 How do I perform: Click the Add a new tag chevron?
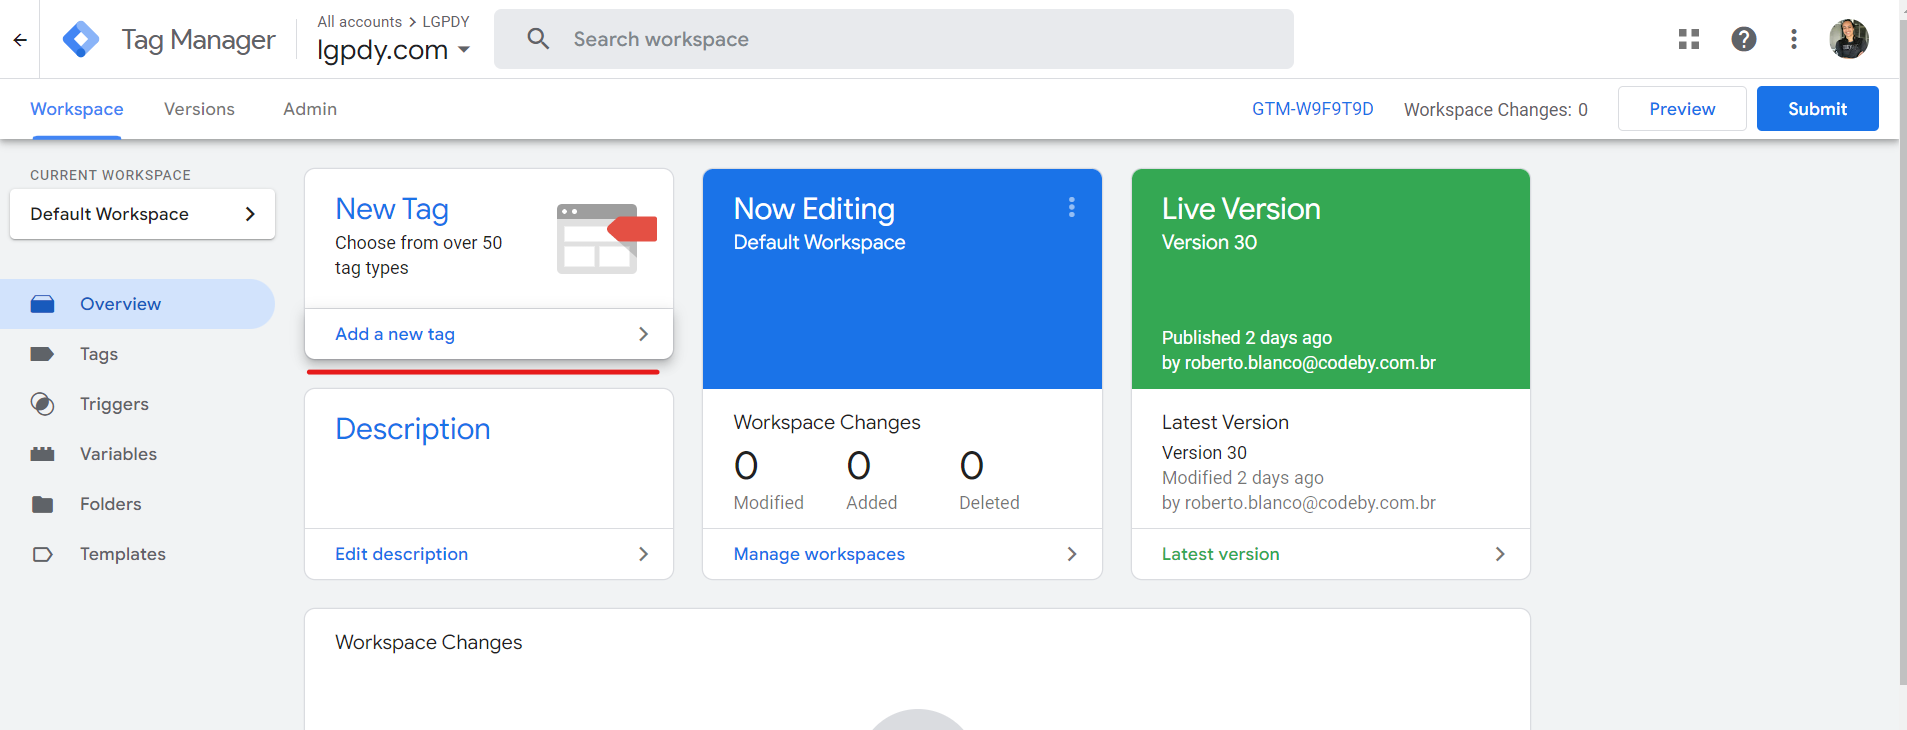pos(643,334)
